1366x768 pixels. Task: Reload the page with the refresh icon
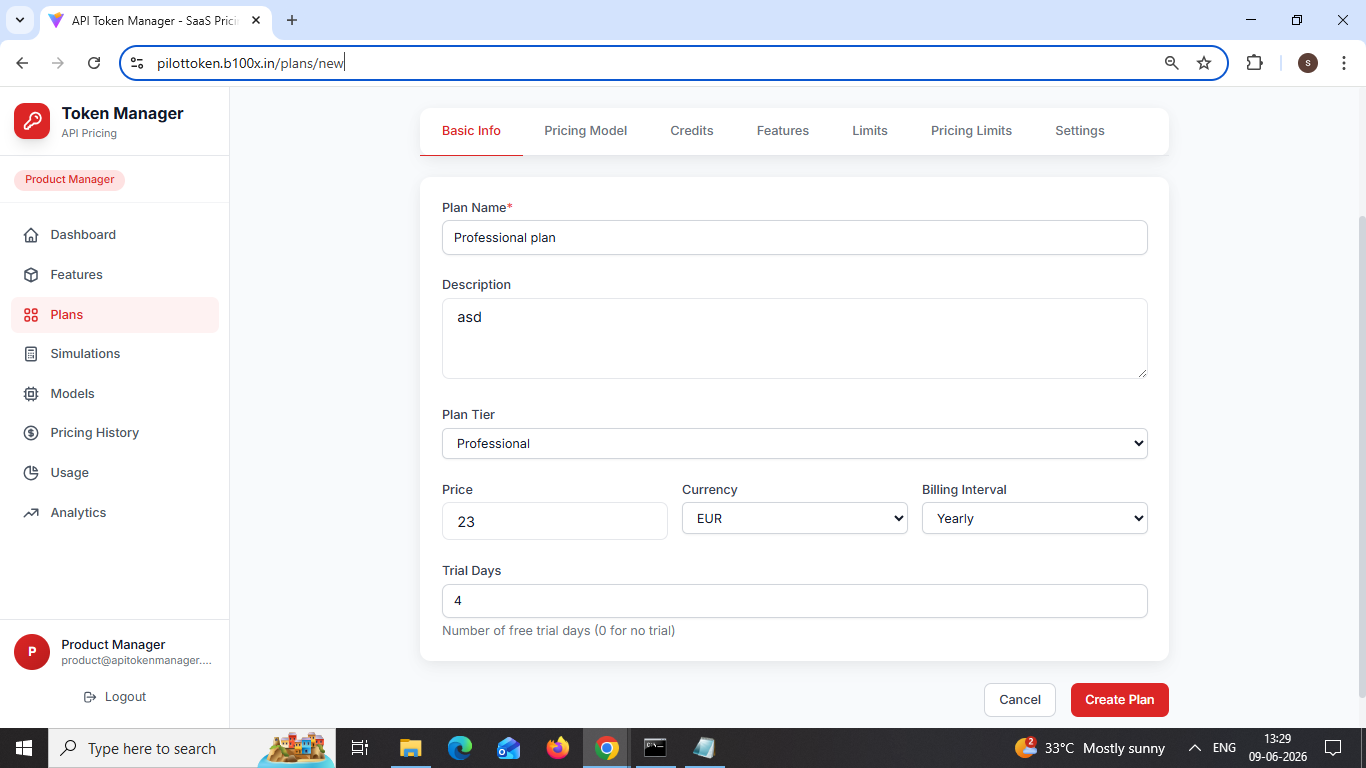coord(94,63)
